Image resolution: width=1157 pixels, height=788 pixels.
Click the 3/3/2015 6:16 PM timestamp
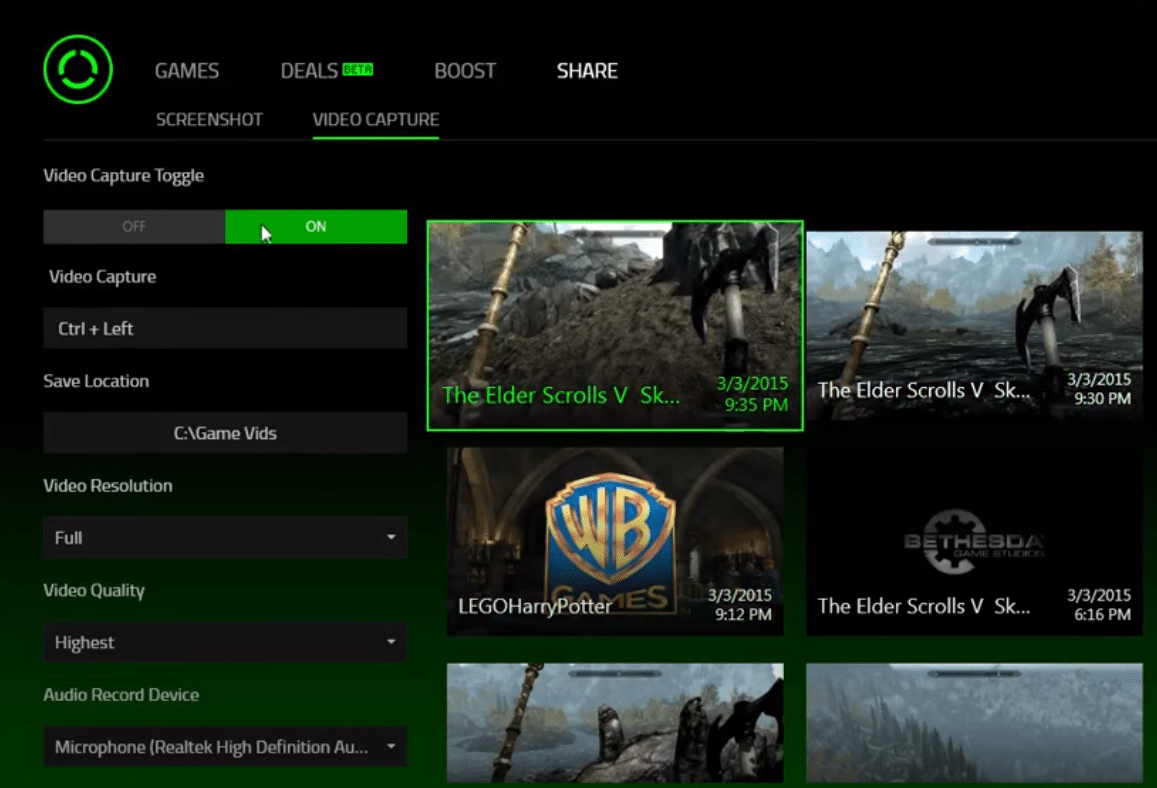[1099, 604]
